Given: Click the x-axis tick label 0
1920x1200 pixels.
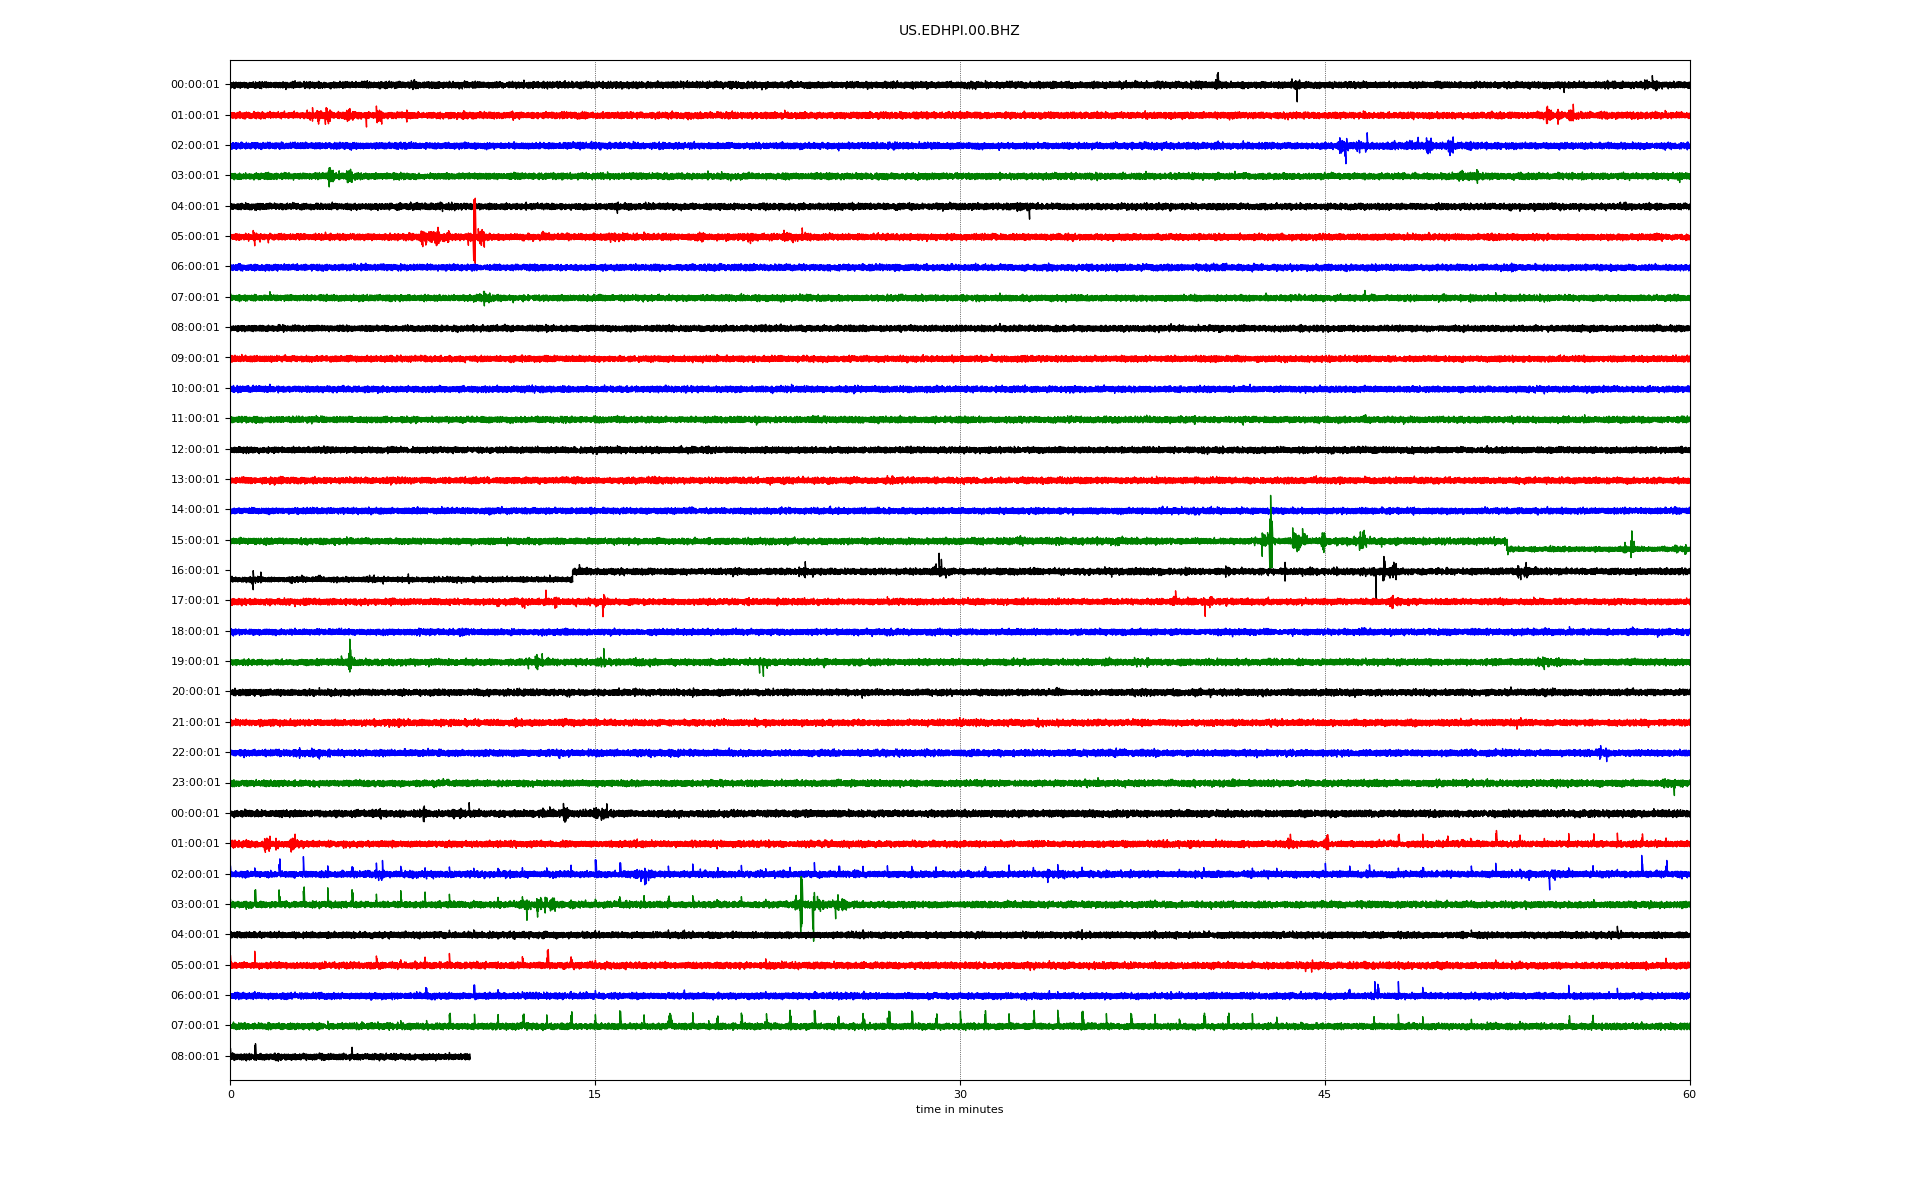Looking at the screenshot, I should pyautogui.click(x=231, y=1095).
